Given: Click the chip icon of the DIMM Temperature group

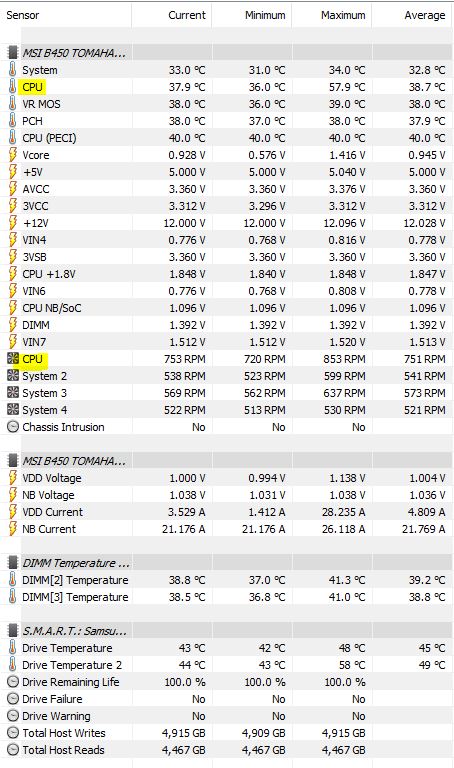Looking at the screenshot, I should 13,563.
